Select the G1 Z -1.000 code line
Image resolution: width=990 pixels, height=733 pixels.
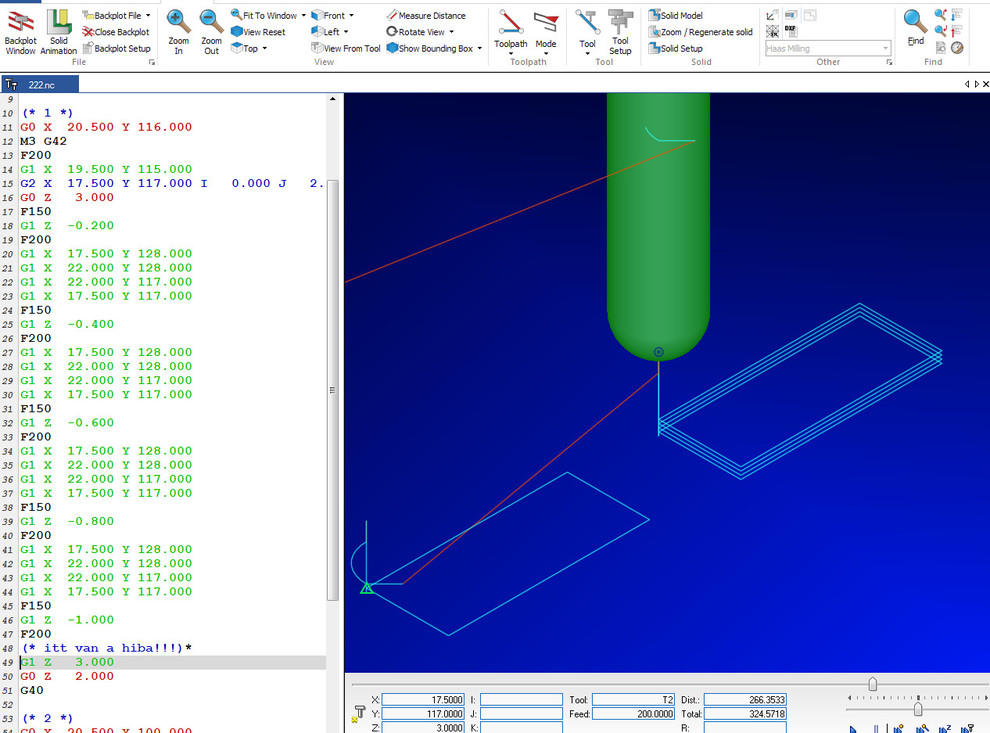tap(67, 620)
